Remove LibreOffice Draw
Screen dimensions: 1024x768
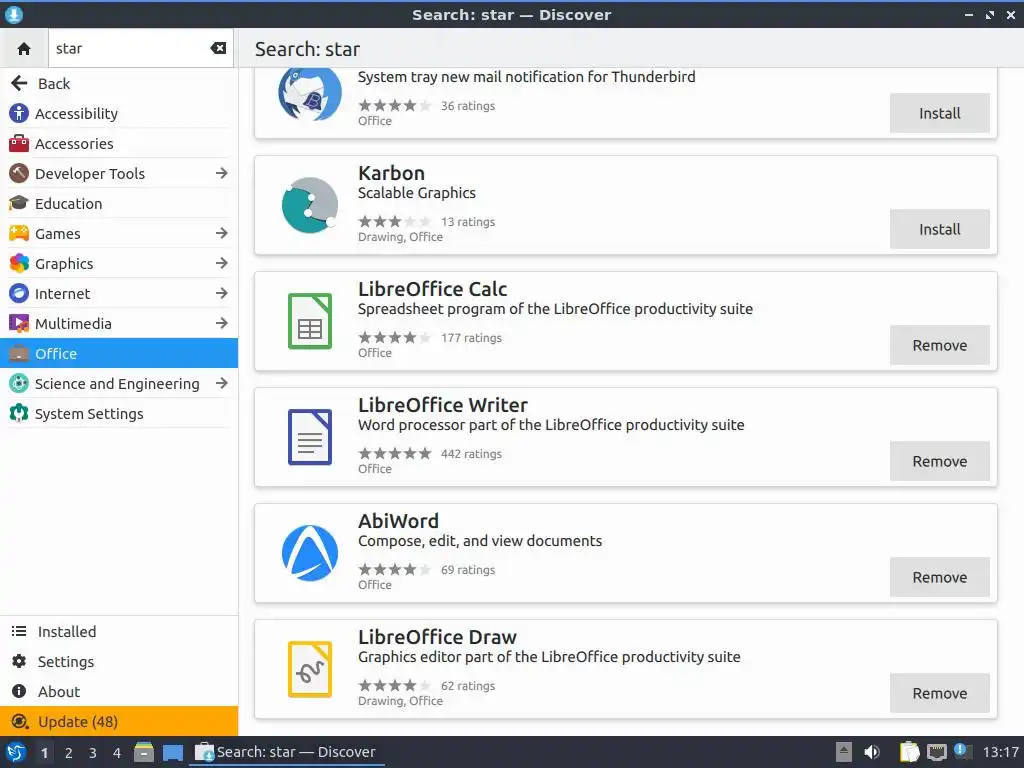coord(939,694)
